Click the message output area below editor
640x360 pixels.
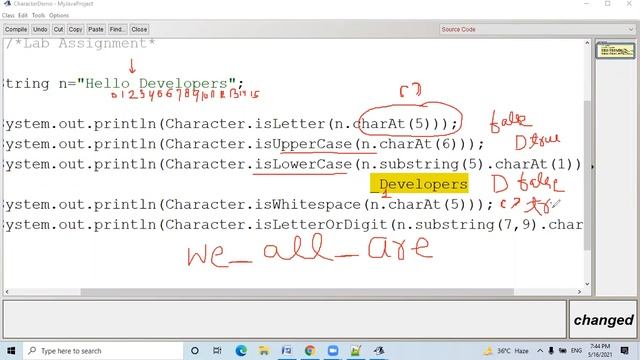coord(284,320)
